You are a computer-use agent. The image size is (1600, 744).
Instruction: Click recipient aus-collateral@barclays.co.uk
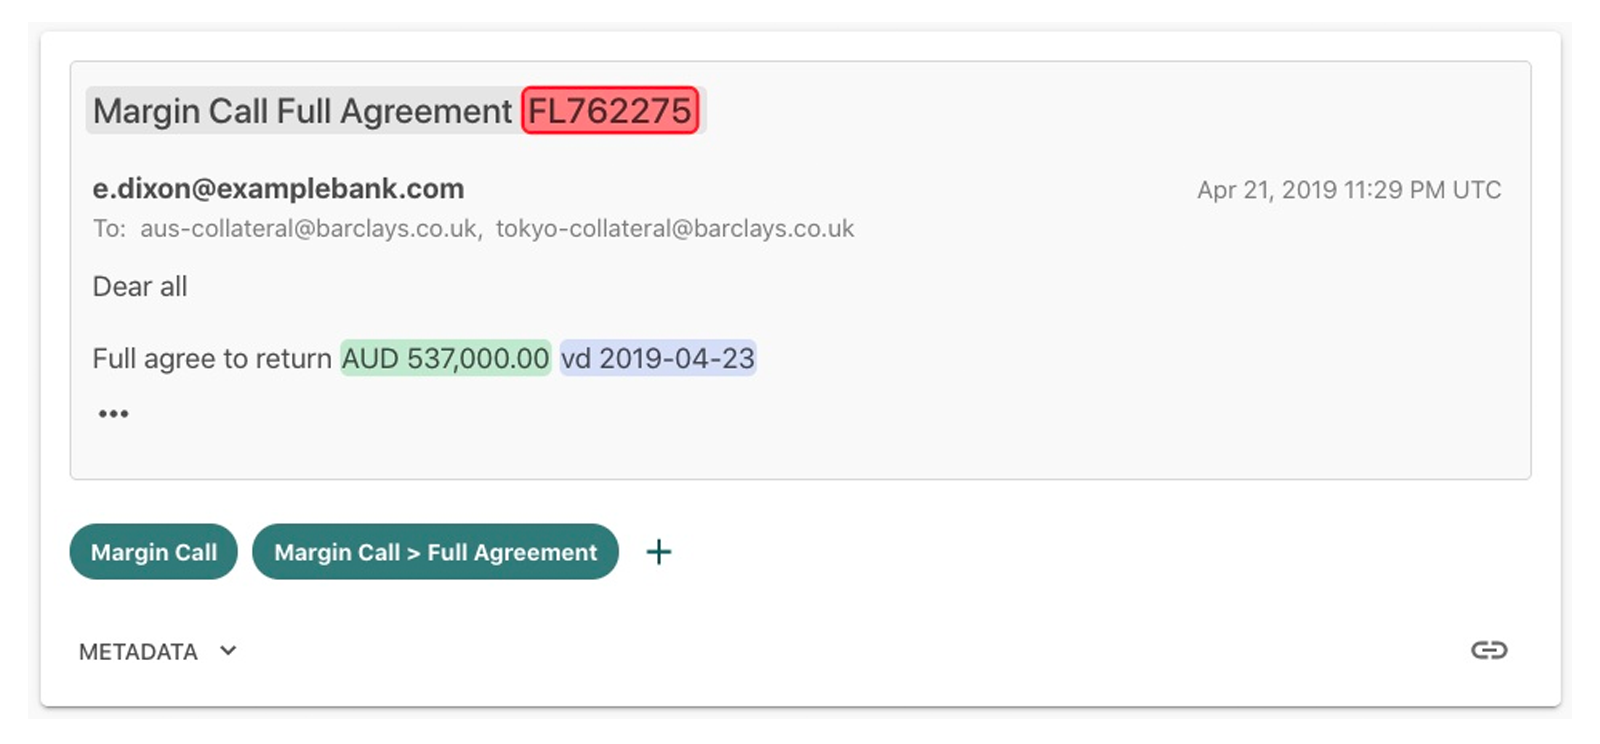(x=309, y=229)
